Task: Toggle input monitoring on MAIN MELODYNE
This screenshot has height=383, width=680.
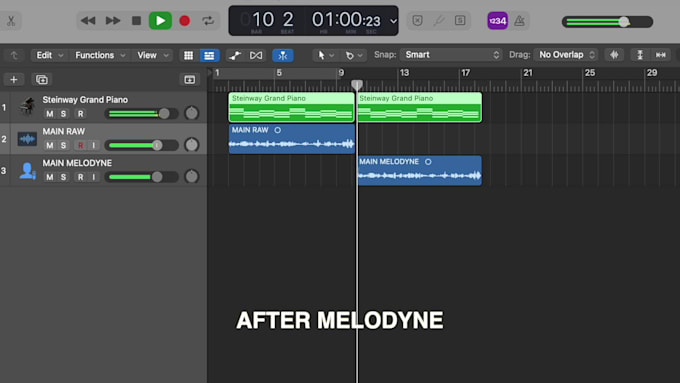Action: [93, 177]
